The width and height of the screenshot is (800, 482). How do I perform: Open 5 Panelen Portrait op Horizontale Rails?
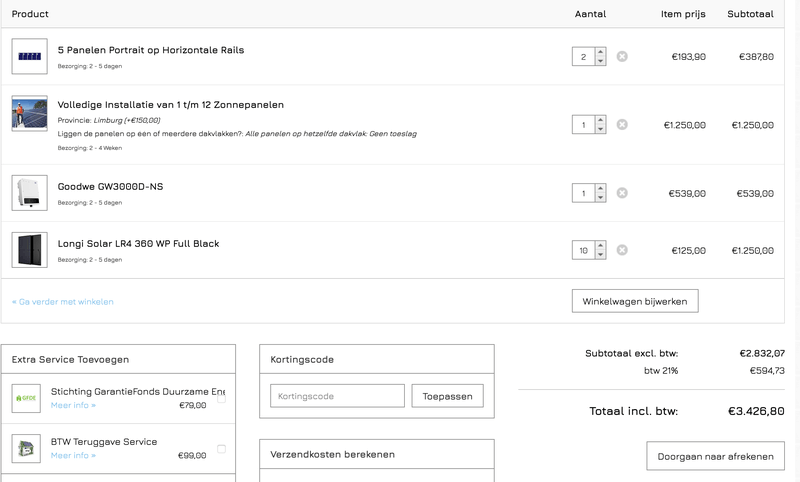tap(151, 50)
